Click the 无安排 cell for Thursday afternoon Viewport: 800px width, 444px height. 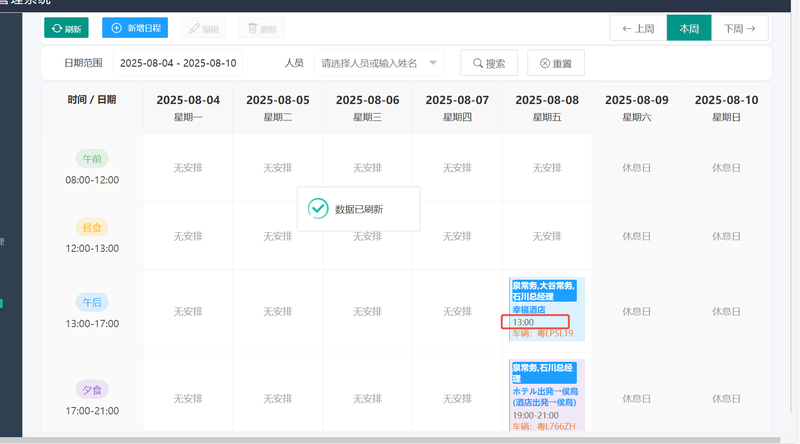(457, 311)
